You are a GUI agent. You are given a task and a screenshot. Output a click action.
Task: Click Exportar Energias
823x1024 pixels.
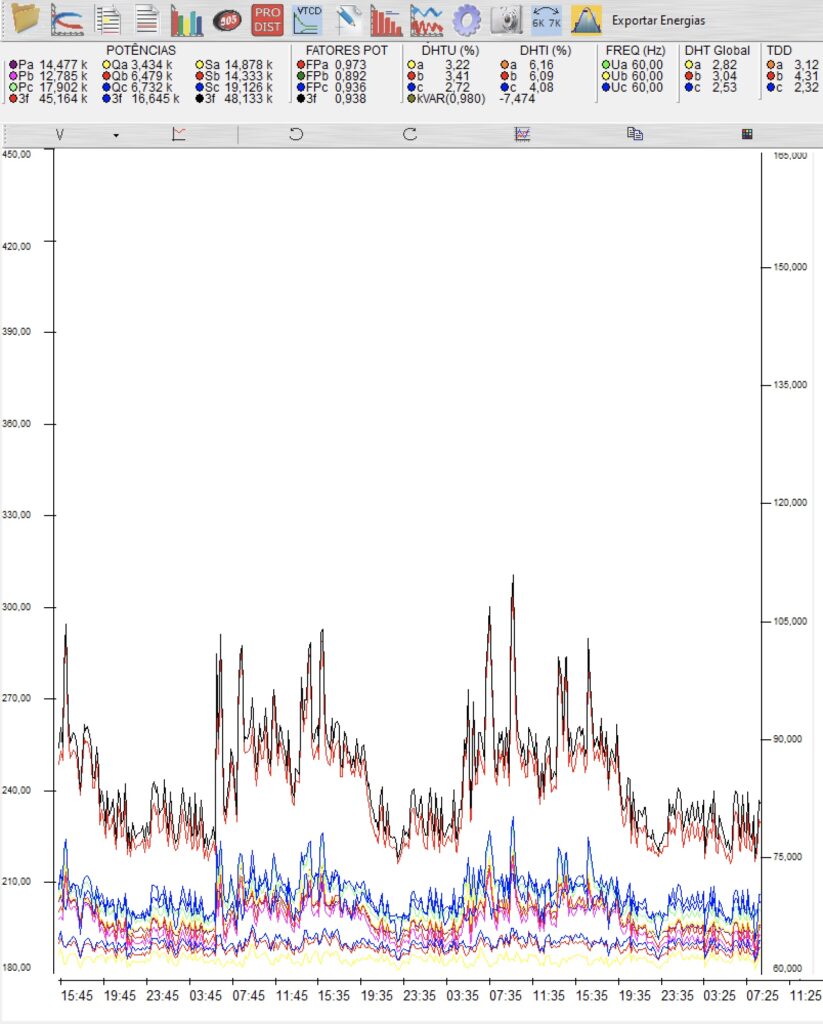[658, 20]
